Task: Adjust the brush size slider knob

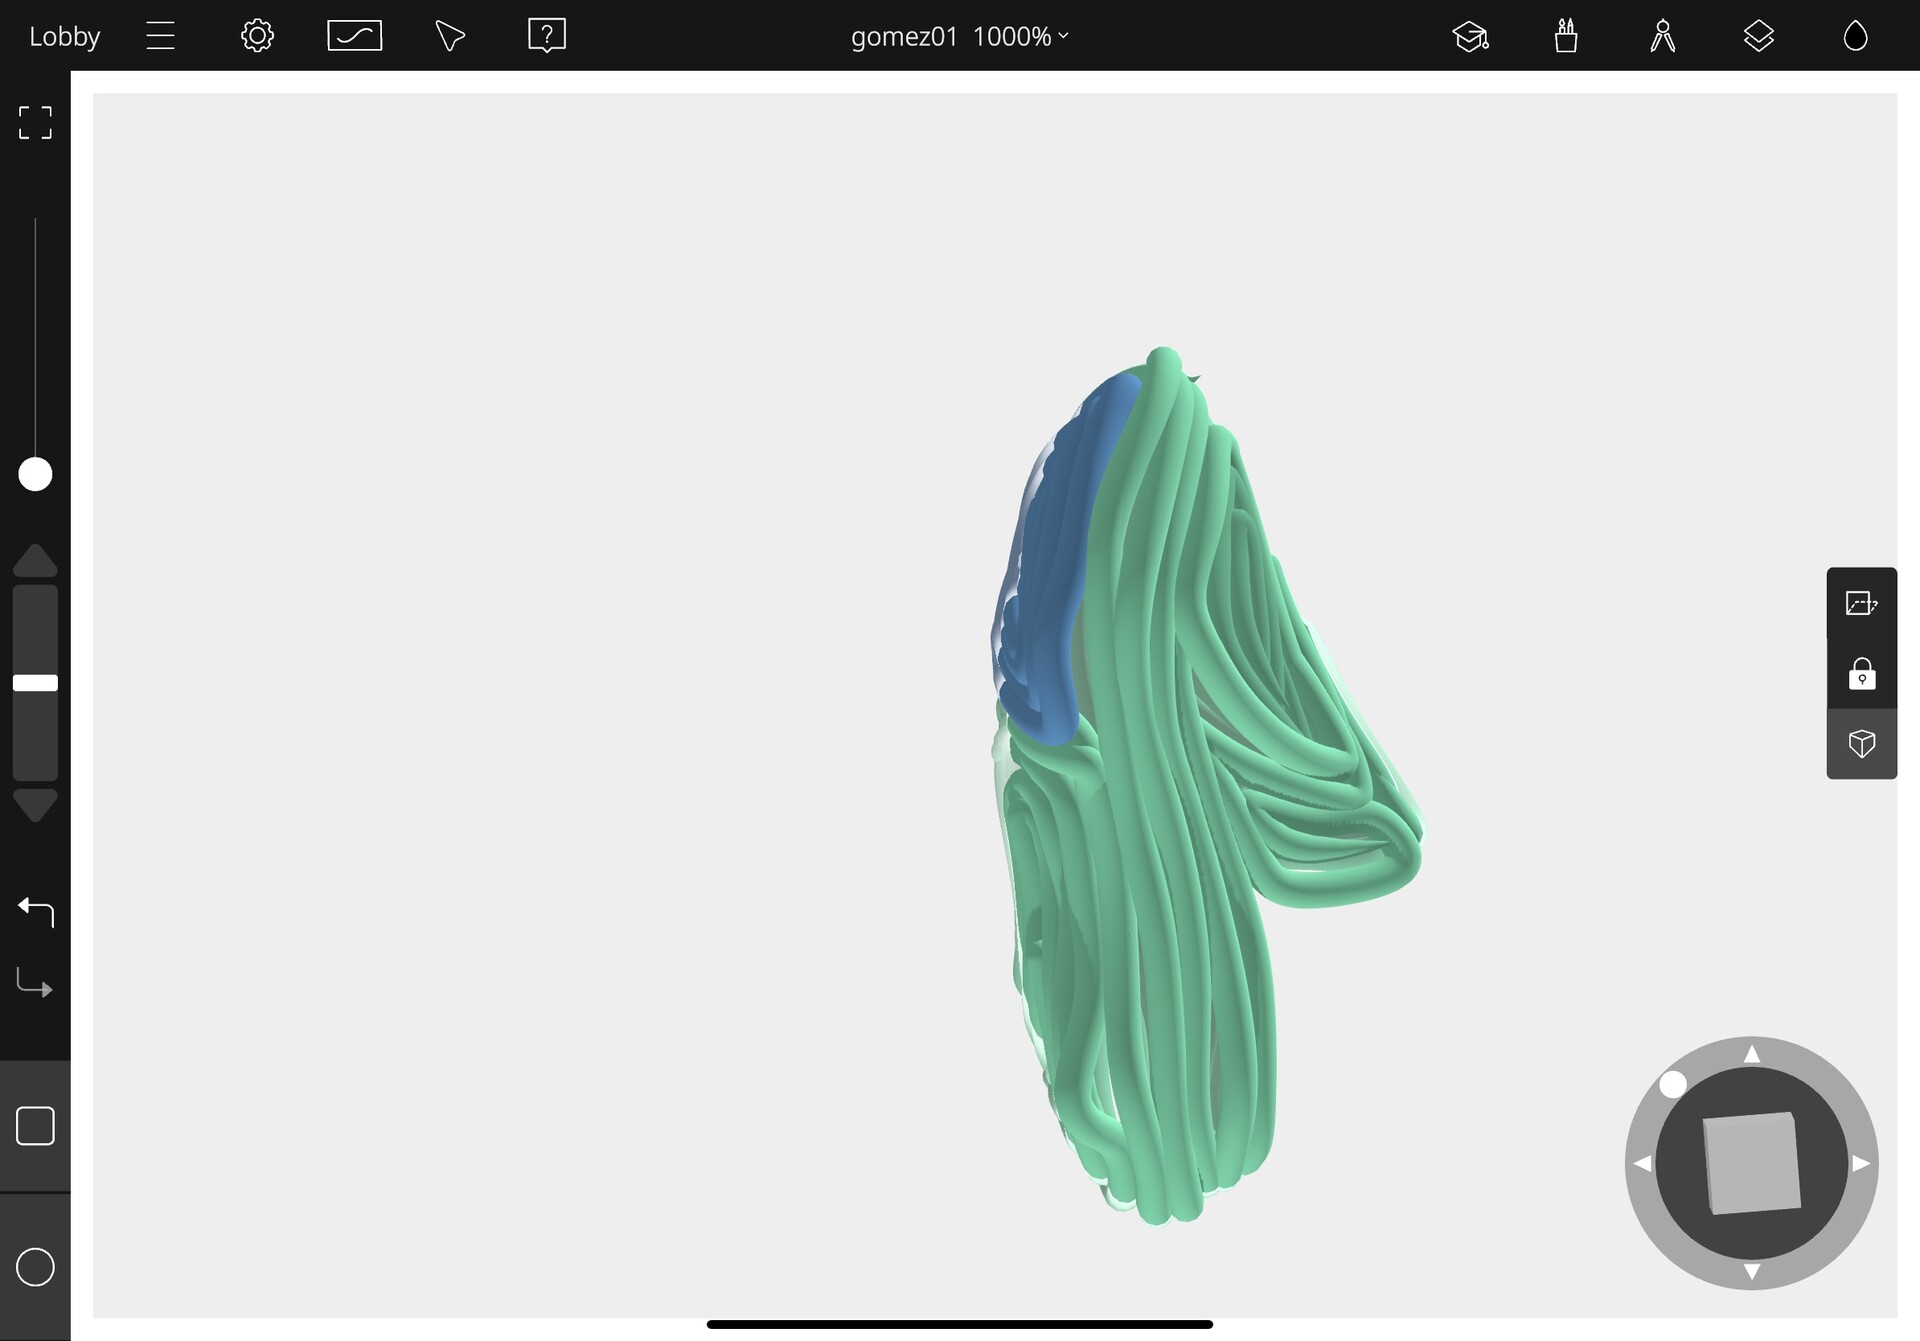Action: 35,475
